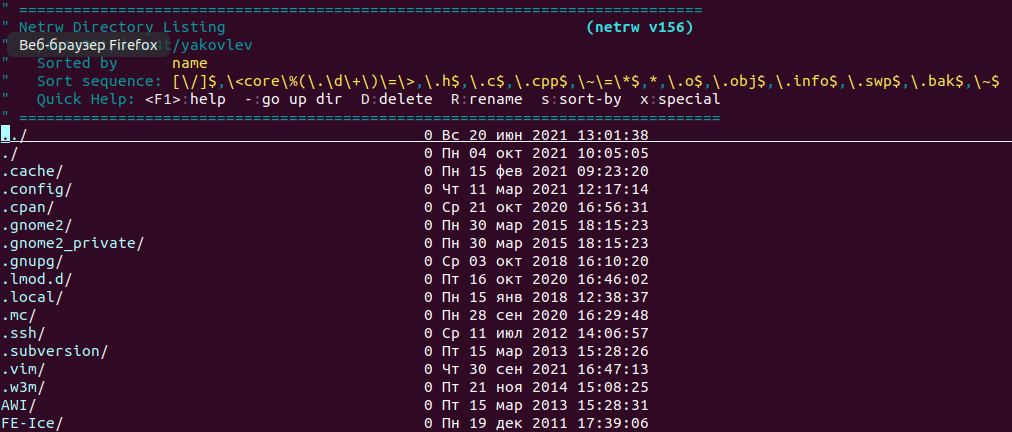
Task: Click the timestamp "15 мар 2013 15:28:31"
Action: pyautogui.click(x=558, y=406)
